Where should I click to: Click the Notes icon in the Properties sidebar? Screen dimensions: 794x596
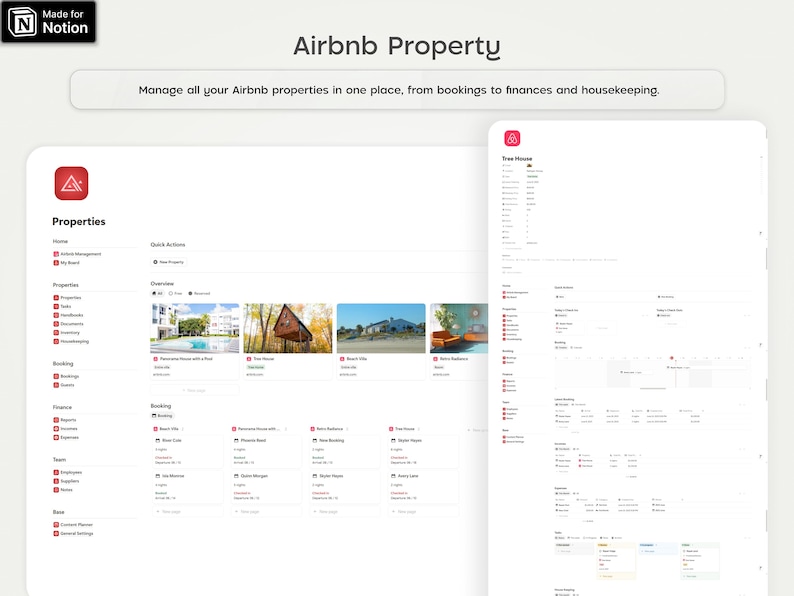click(x=56, y=490)
